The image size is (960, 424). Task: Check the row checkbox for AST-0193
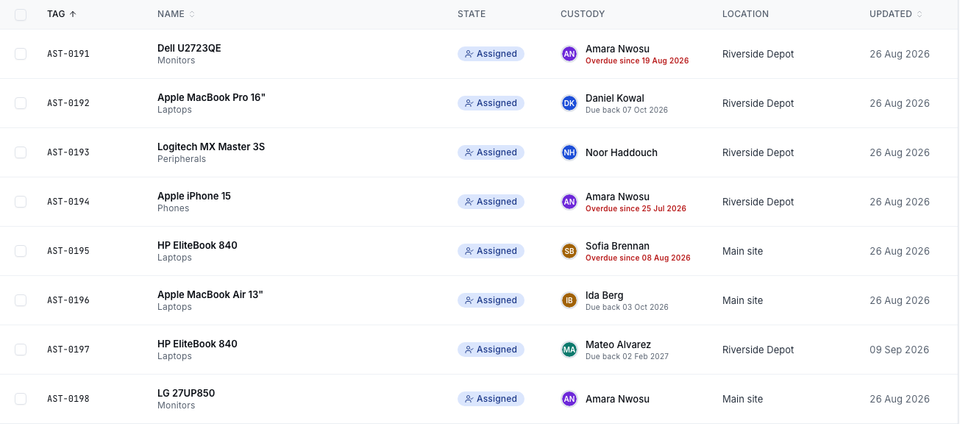[21, 152]
